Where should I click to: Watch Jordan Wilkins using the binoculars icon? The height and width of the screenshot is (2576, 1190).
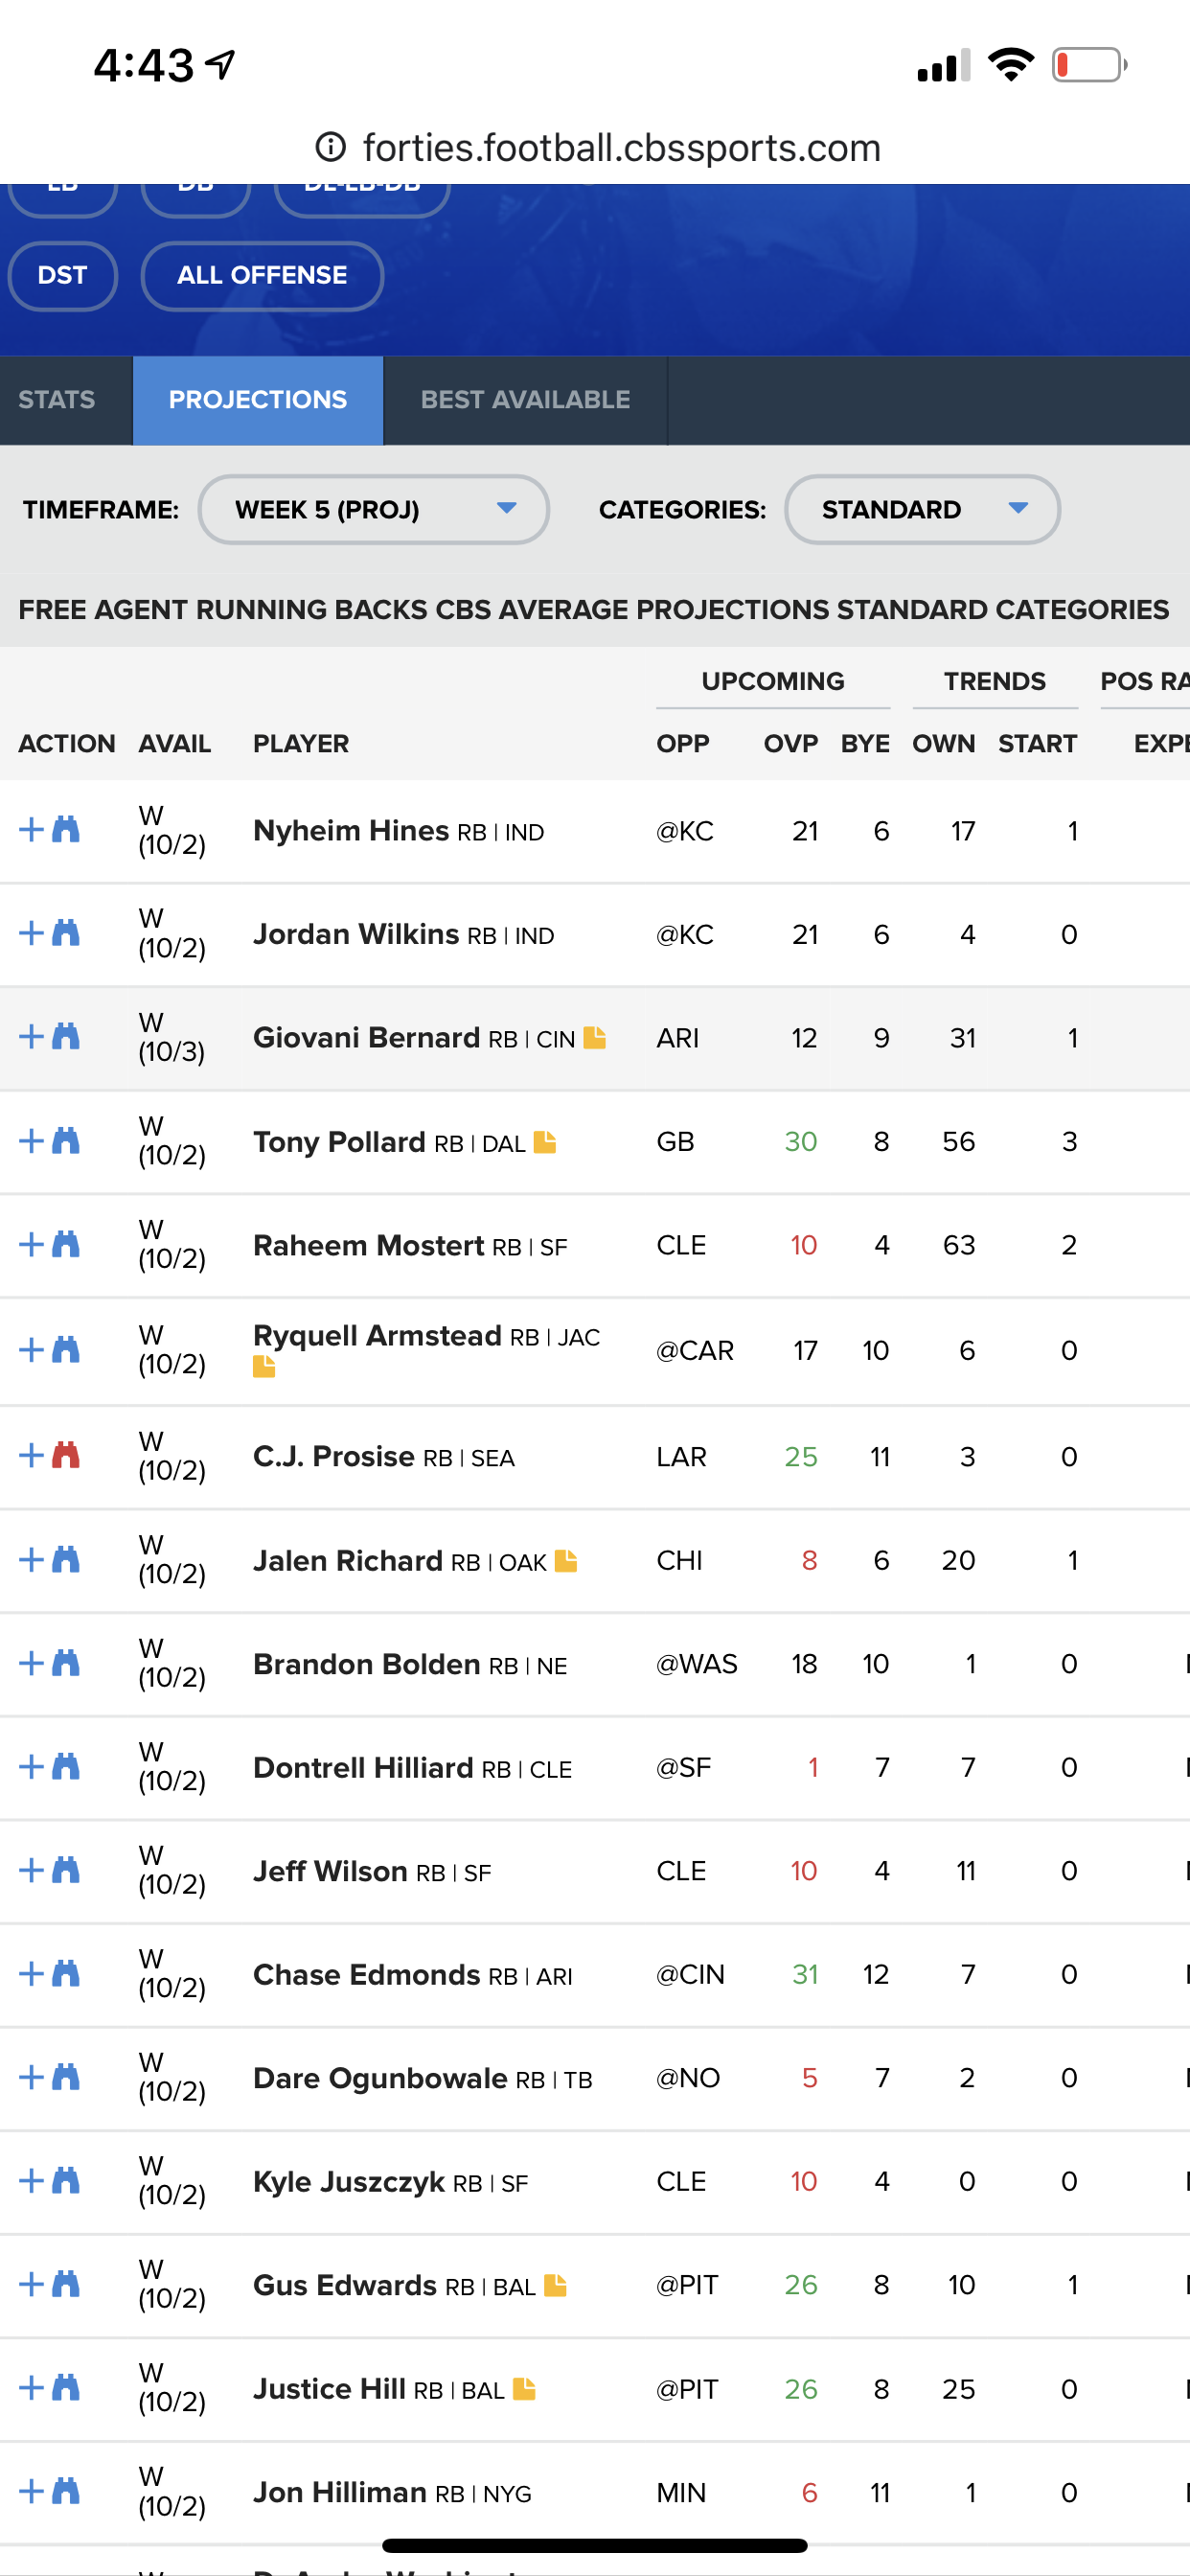point(65,933)
